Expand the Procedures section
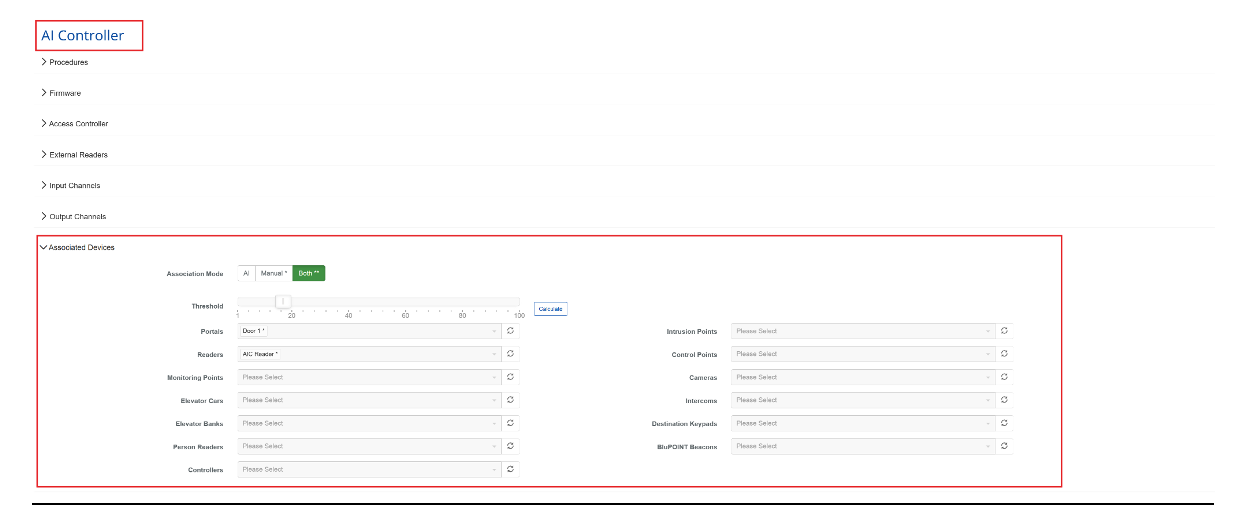 click(68, 62)
